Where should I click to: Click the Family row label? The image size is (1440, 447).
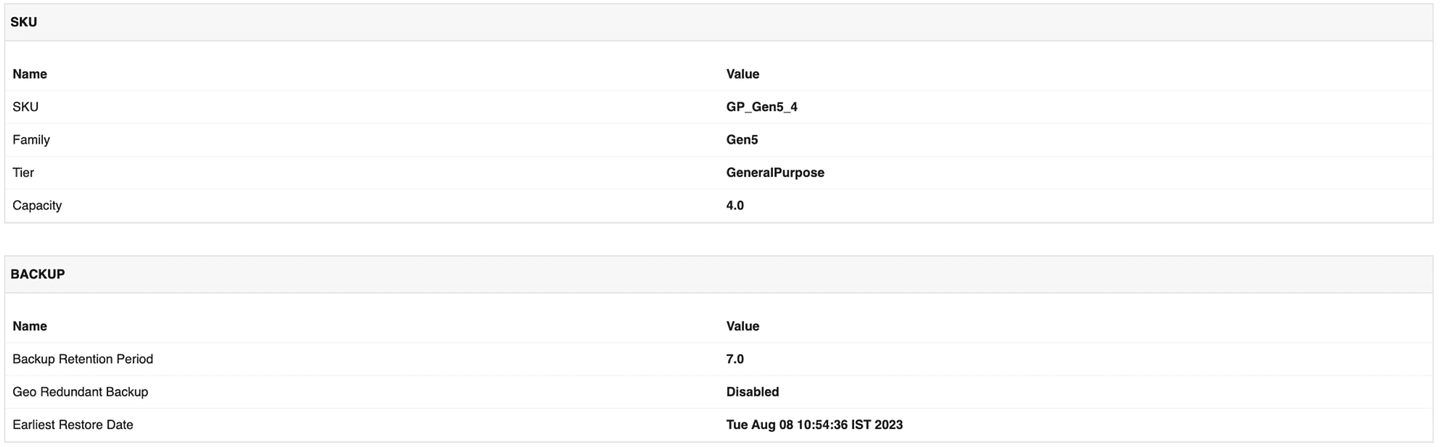pos(31,140)
